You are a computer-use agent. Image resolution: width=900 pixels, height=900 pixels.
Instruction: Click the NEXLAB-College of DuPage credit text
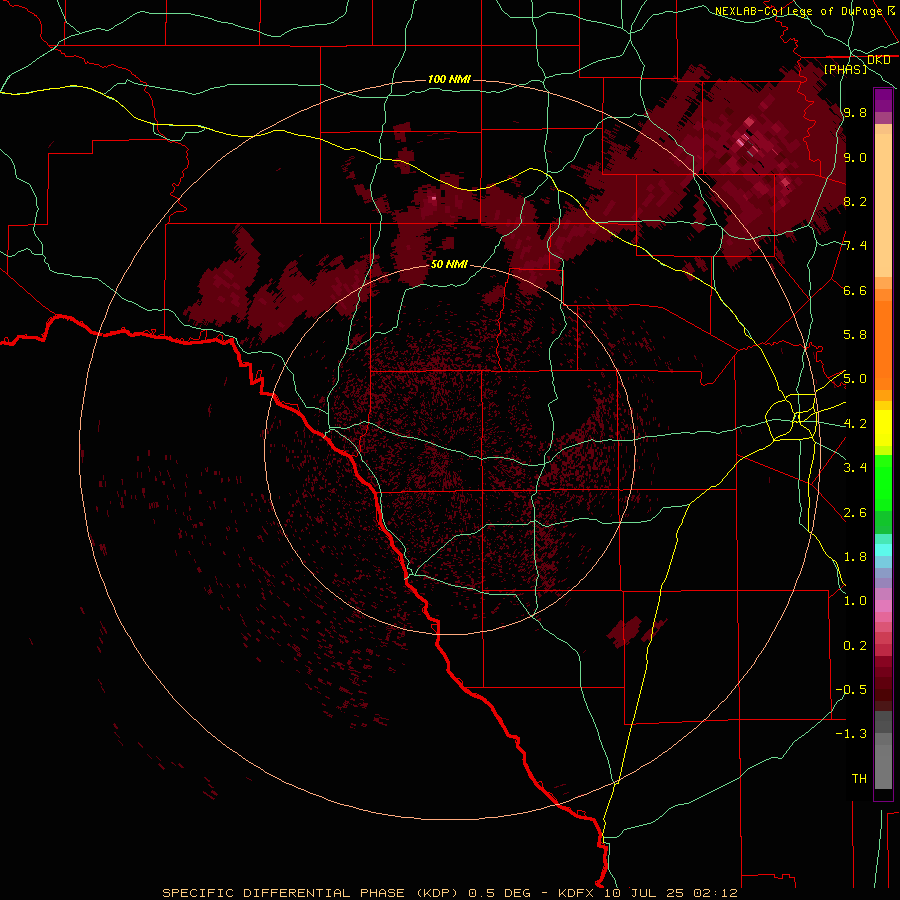[798, 11]
